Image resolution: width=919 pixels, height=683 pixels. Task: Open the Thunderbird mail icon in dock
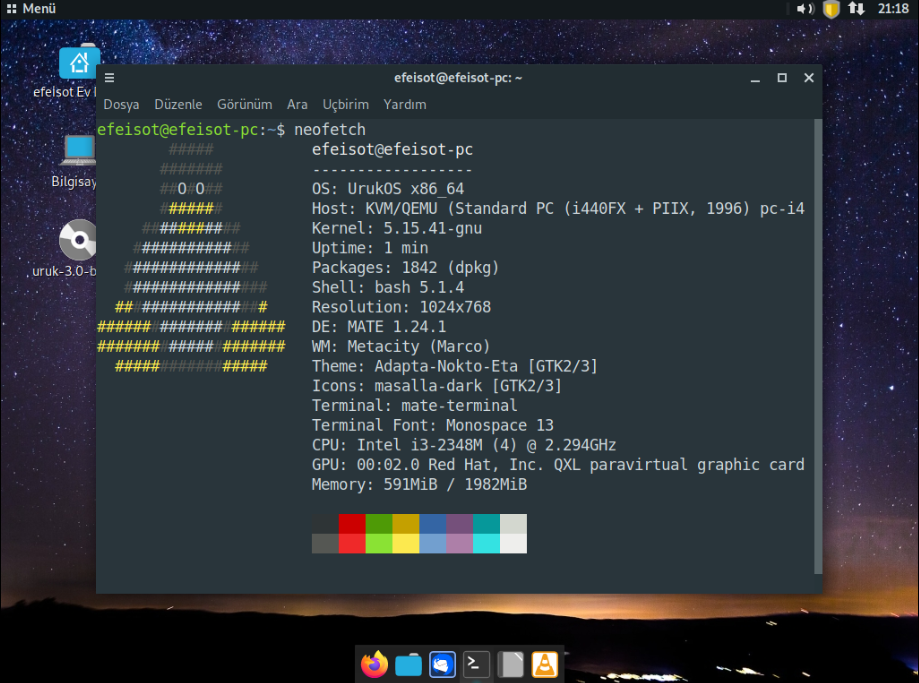pyautogui.click(x=442, y=664)
